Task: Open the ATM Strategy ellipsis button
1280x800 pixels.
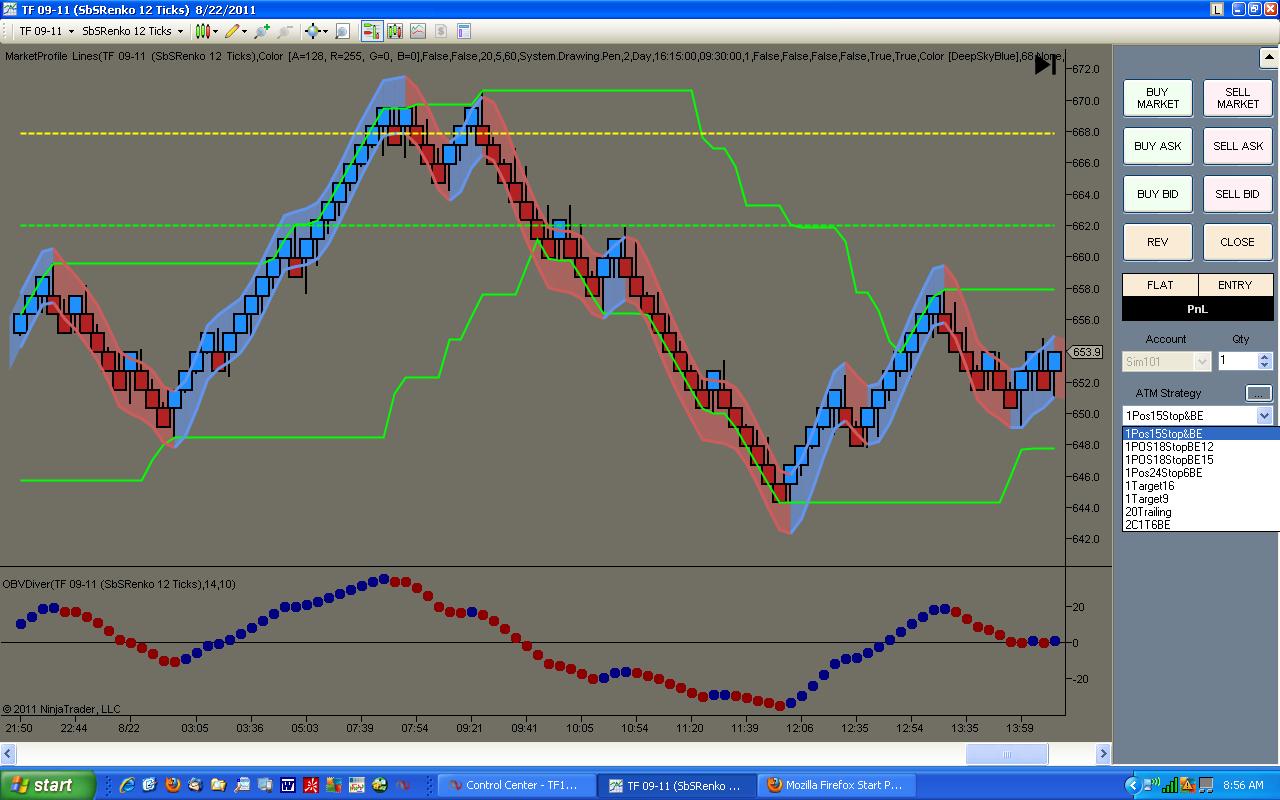Action: tap(1258, 393)
